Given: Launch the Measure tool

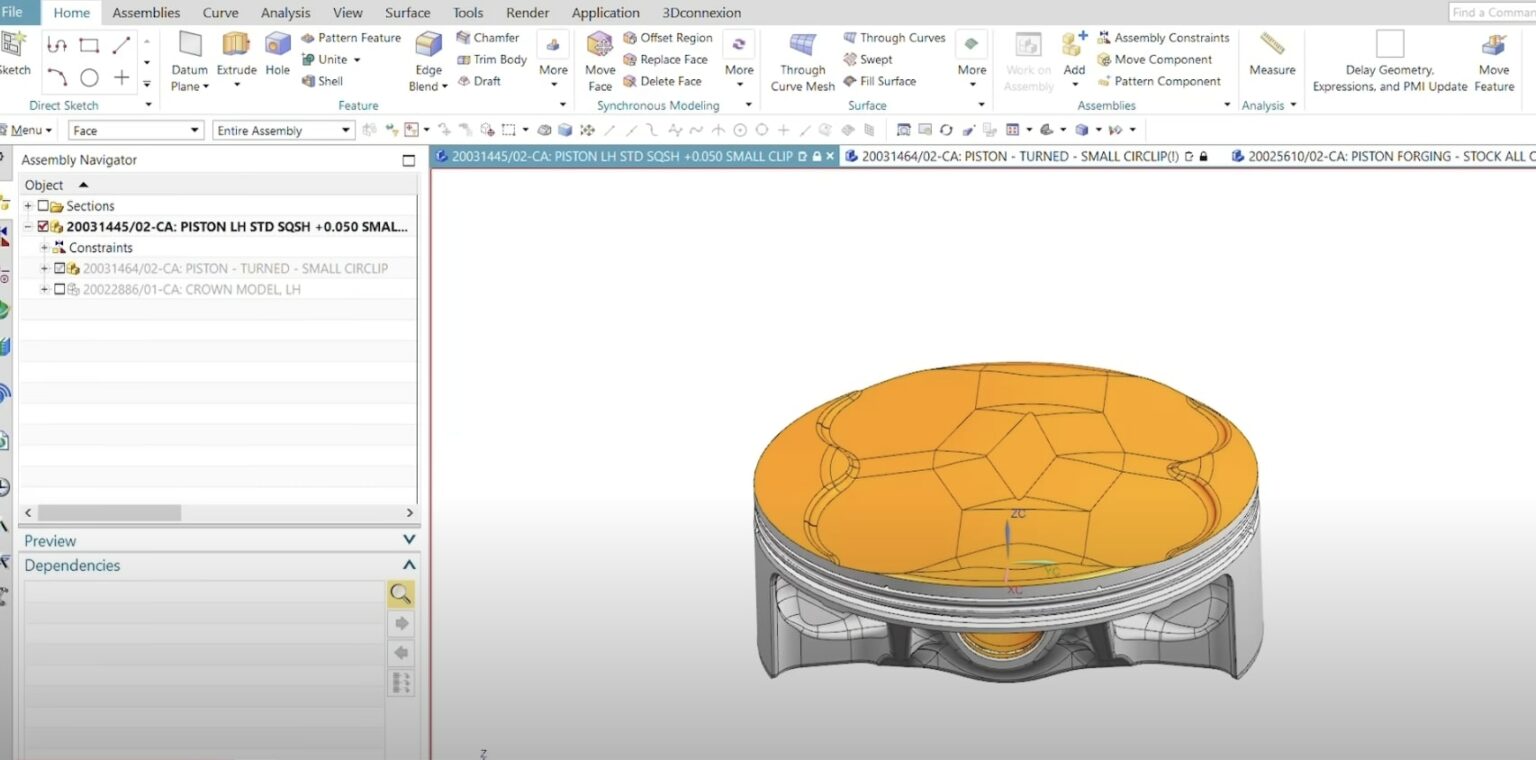Looking at the screenshot, I should pos(1272,45).
